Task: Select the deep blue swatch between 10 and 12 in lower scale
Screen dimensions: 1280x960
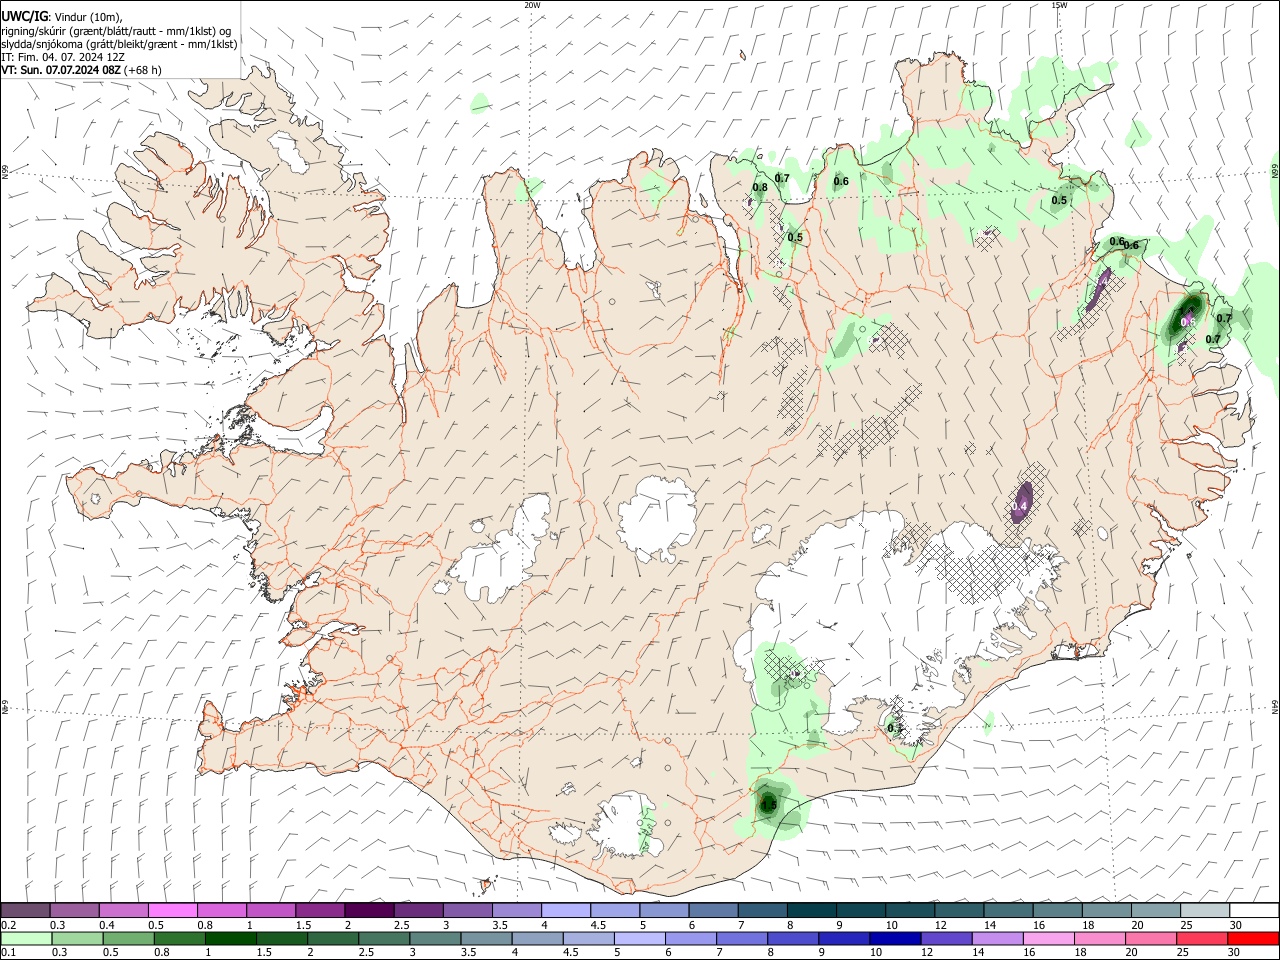Action: pyautogui.click(x=895, y=938)
